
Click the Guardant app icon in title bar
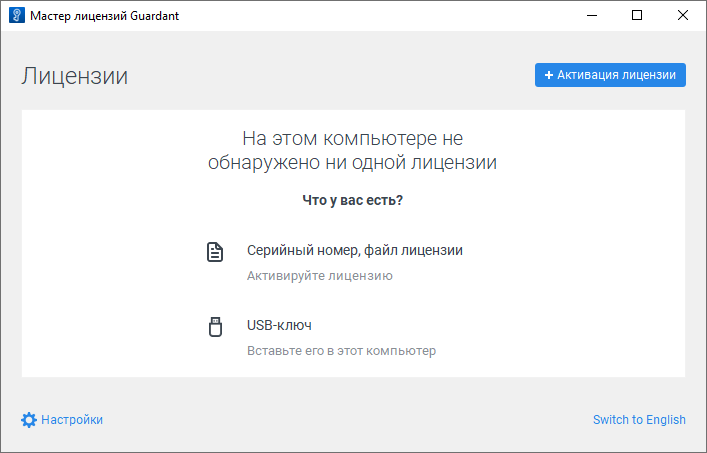pyautogui.click(x=17, y=15)
